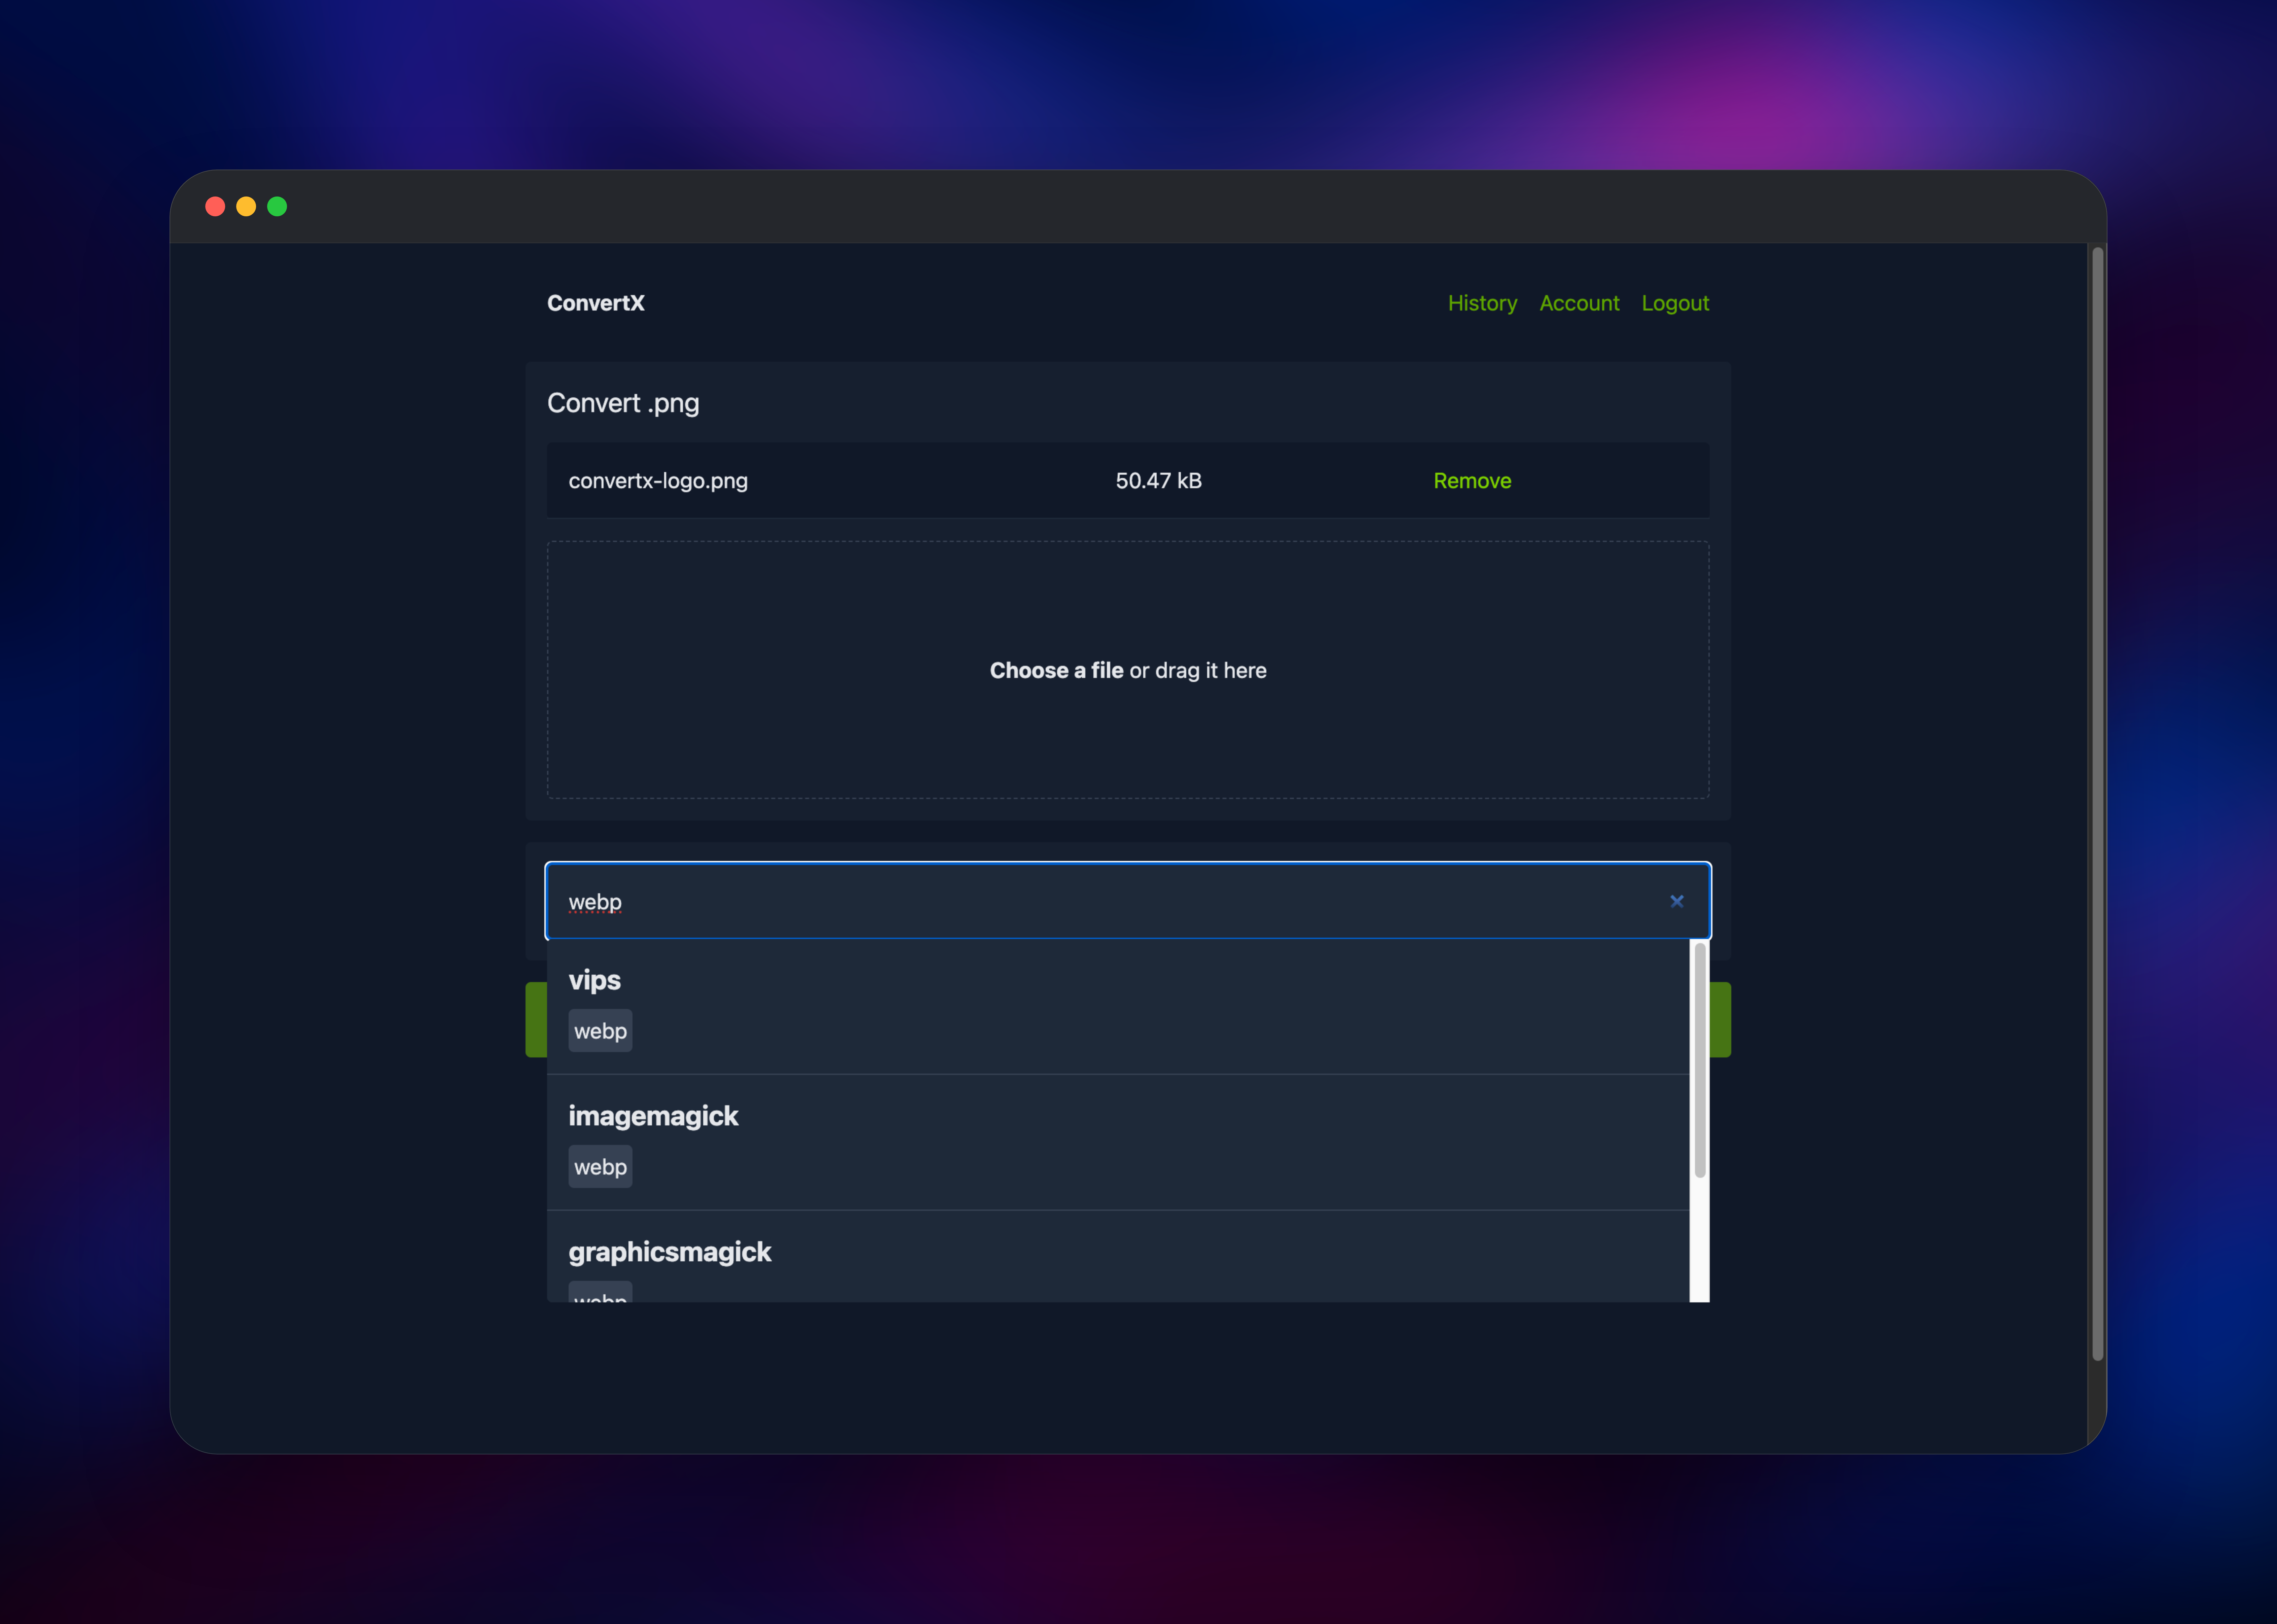Select webp under the imagemagick converter

coord(600,1167)
